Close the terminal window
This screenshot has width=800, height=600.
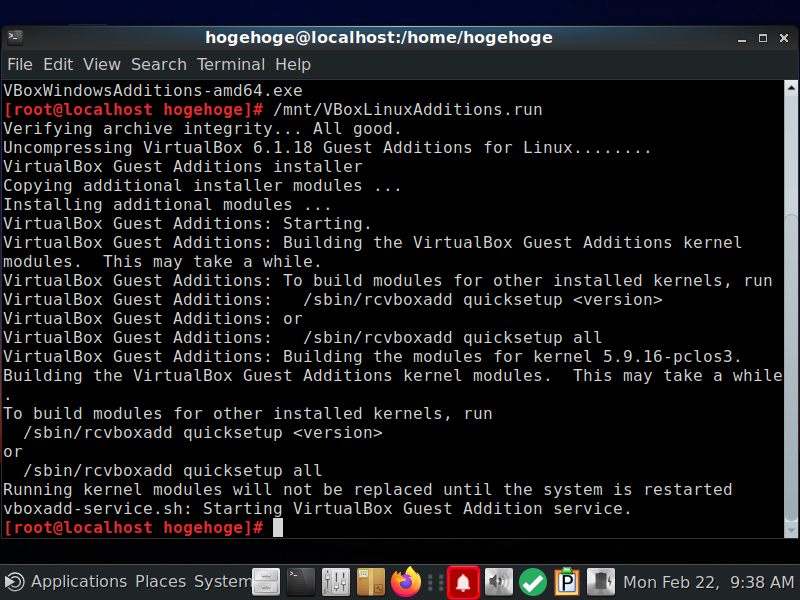point(784,38)
